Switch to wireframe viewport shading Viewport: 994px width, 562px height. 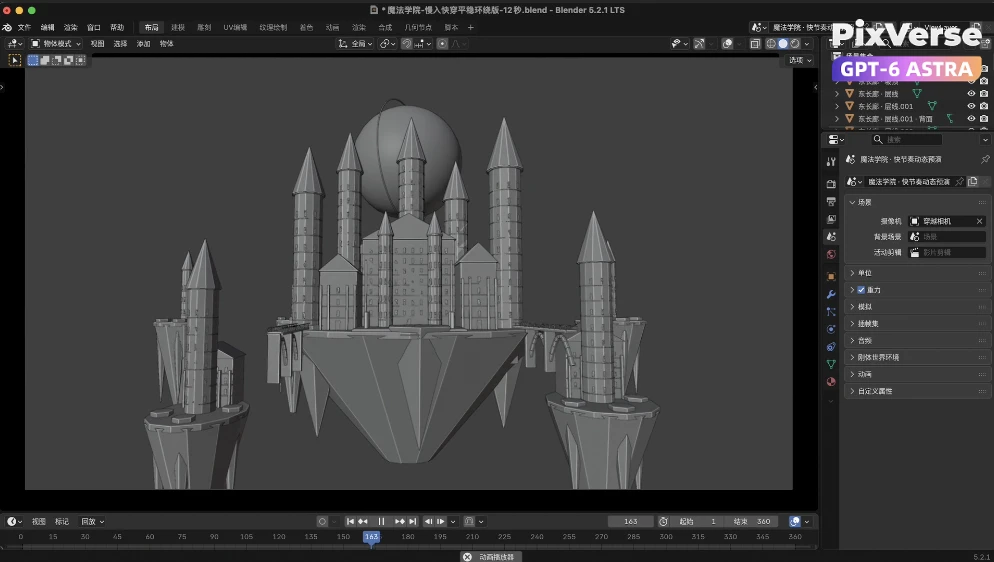point(771,44)
